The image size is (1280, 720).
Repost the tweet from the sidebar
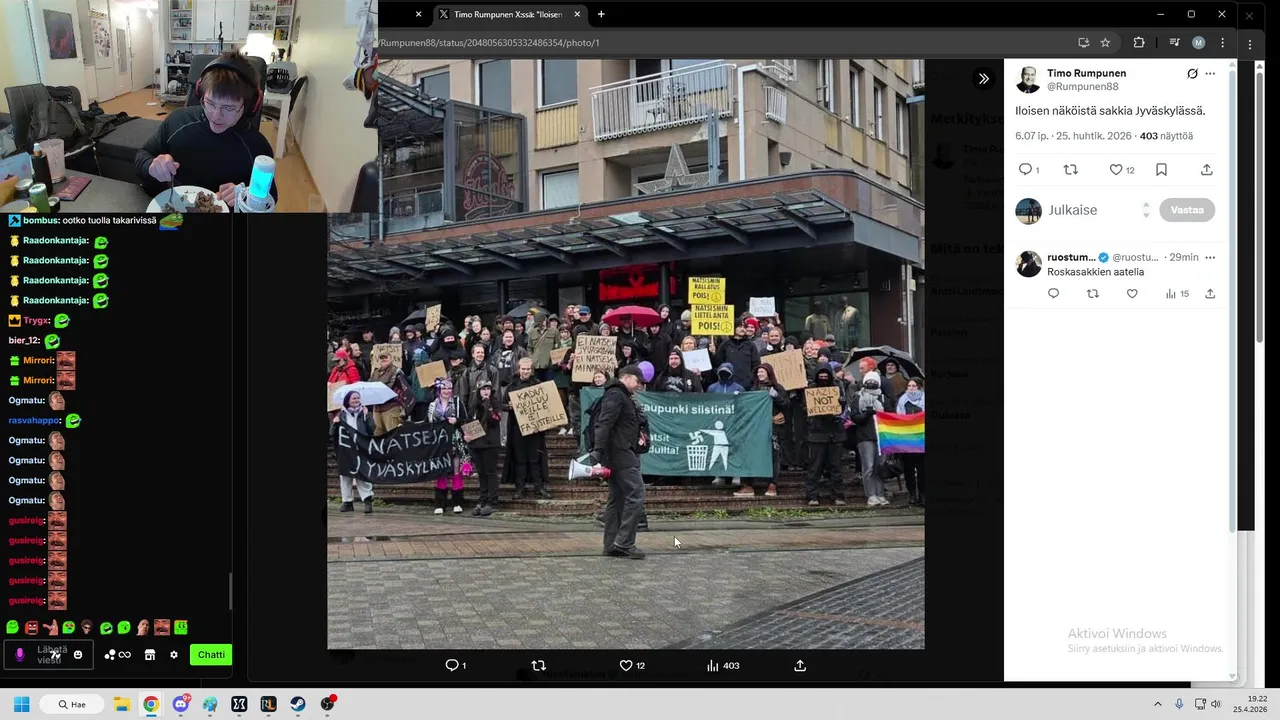pyautogui.click(x=1071, y=170)
